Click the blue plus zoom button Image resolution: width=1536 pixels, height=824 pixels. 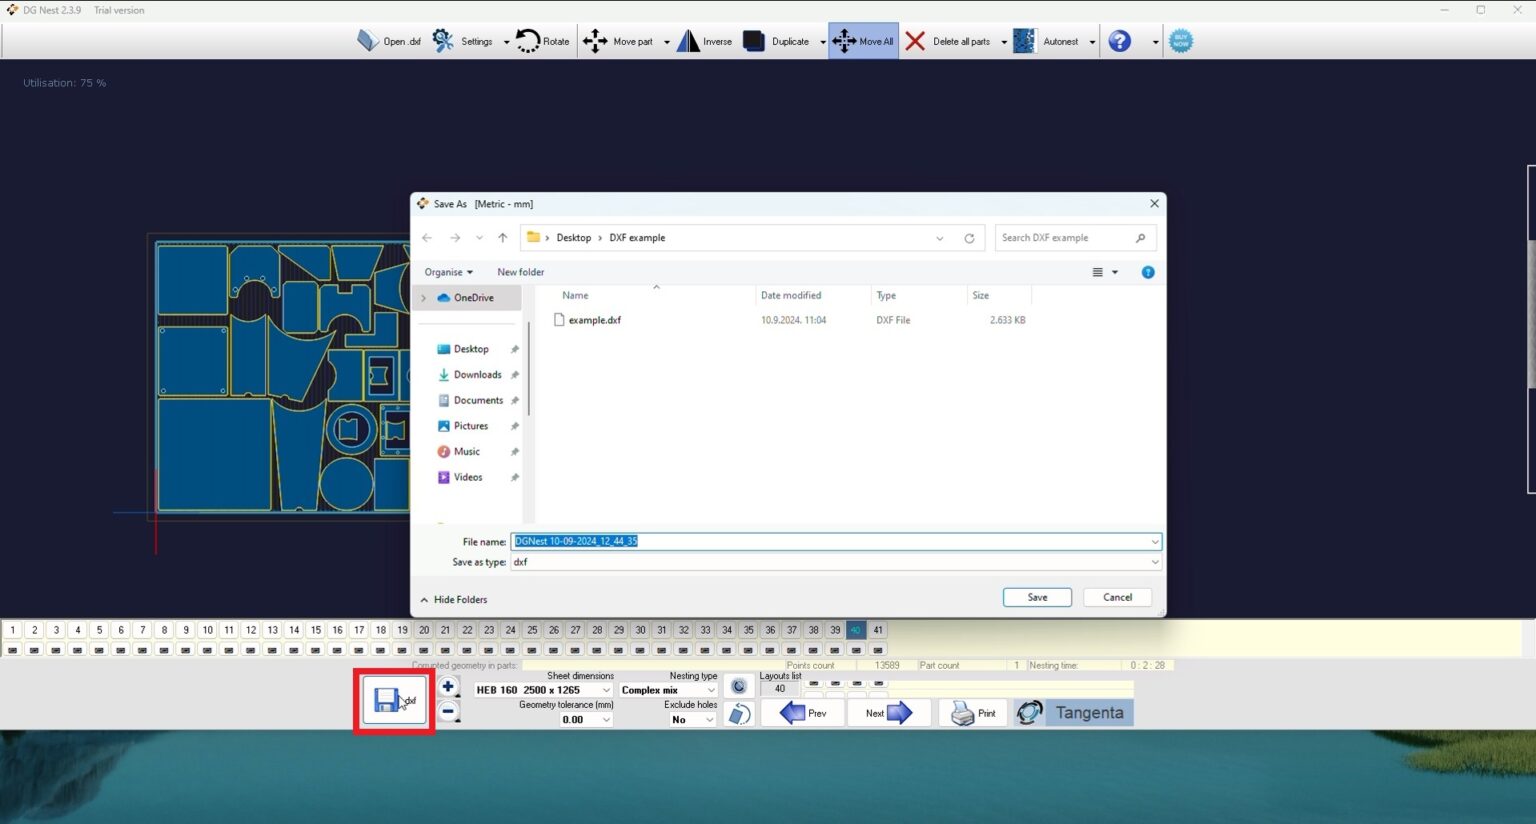[x=448, y=687]
